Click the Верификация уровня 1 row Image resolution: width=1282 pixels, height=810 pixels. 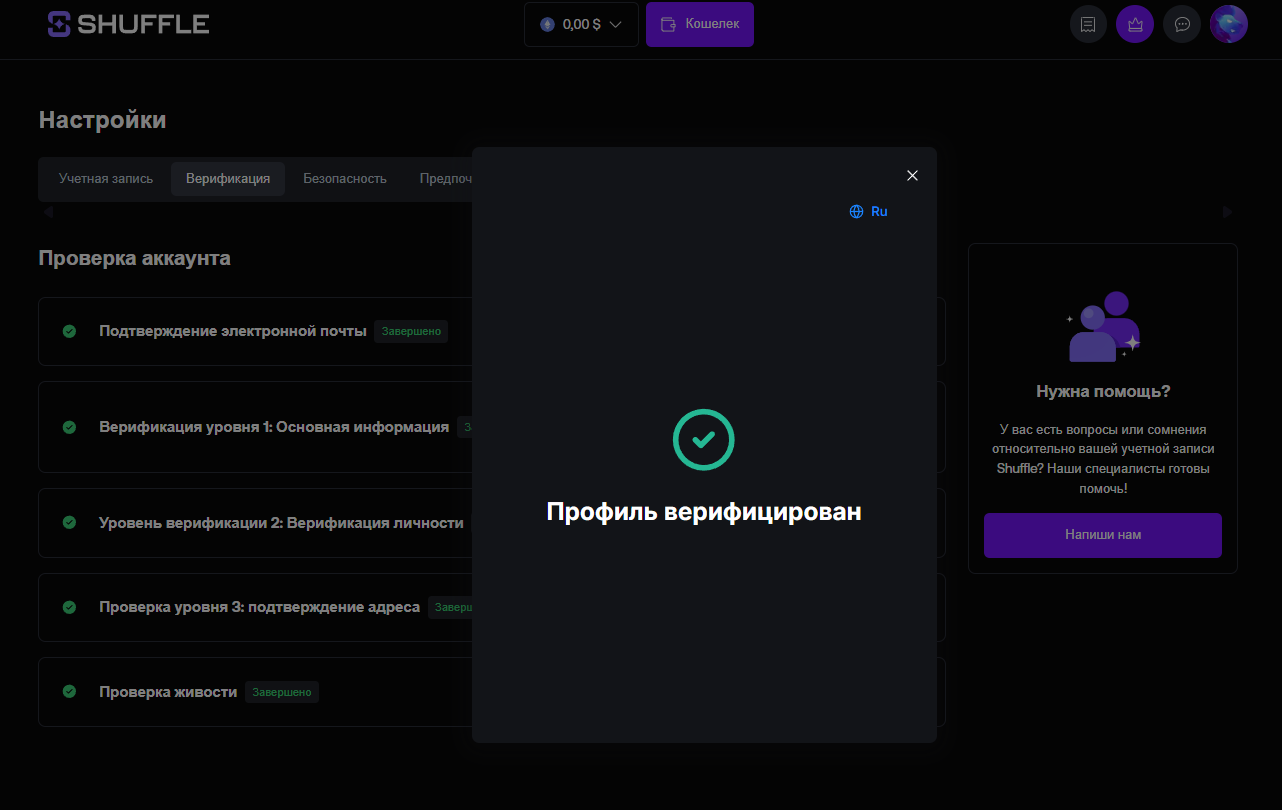pyautogui.click(x=274, y=427)
